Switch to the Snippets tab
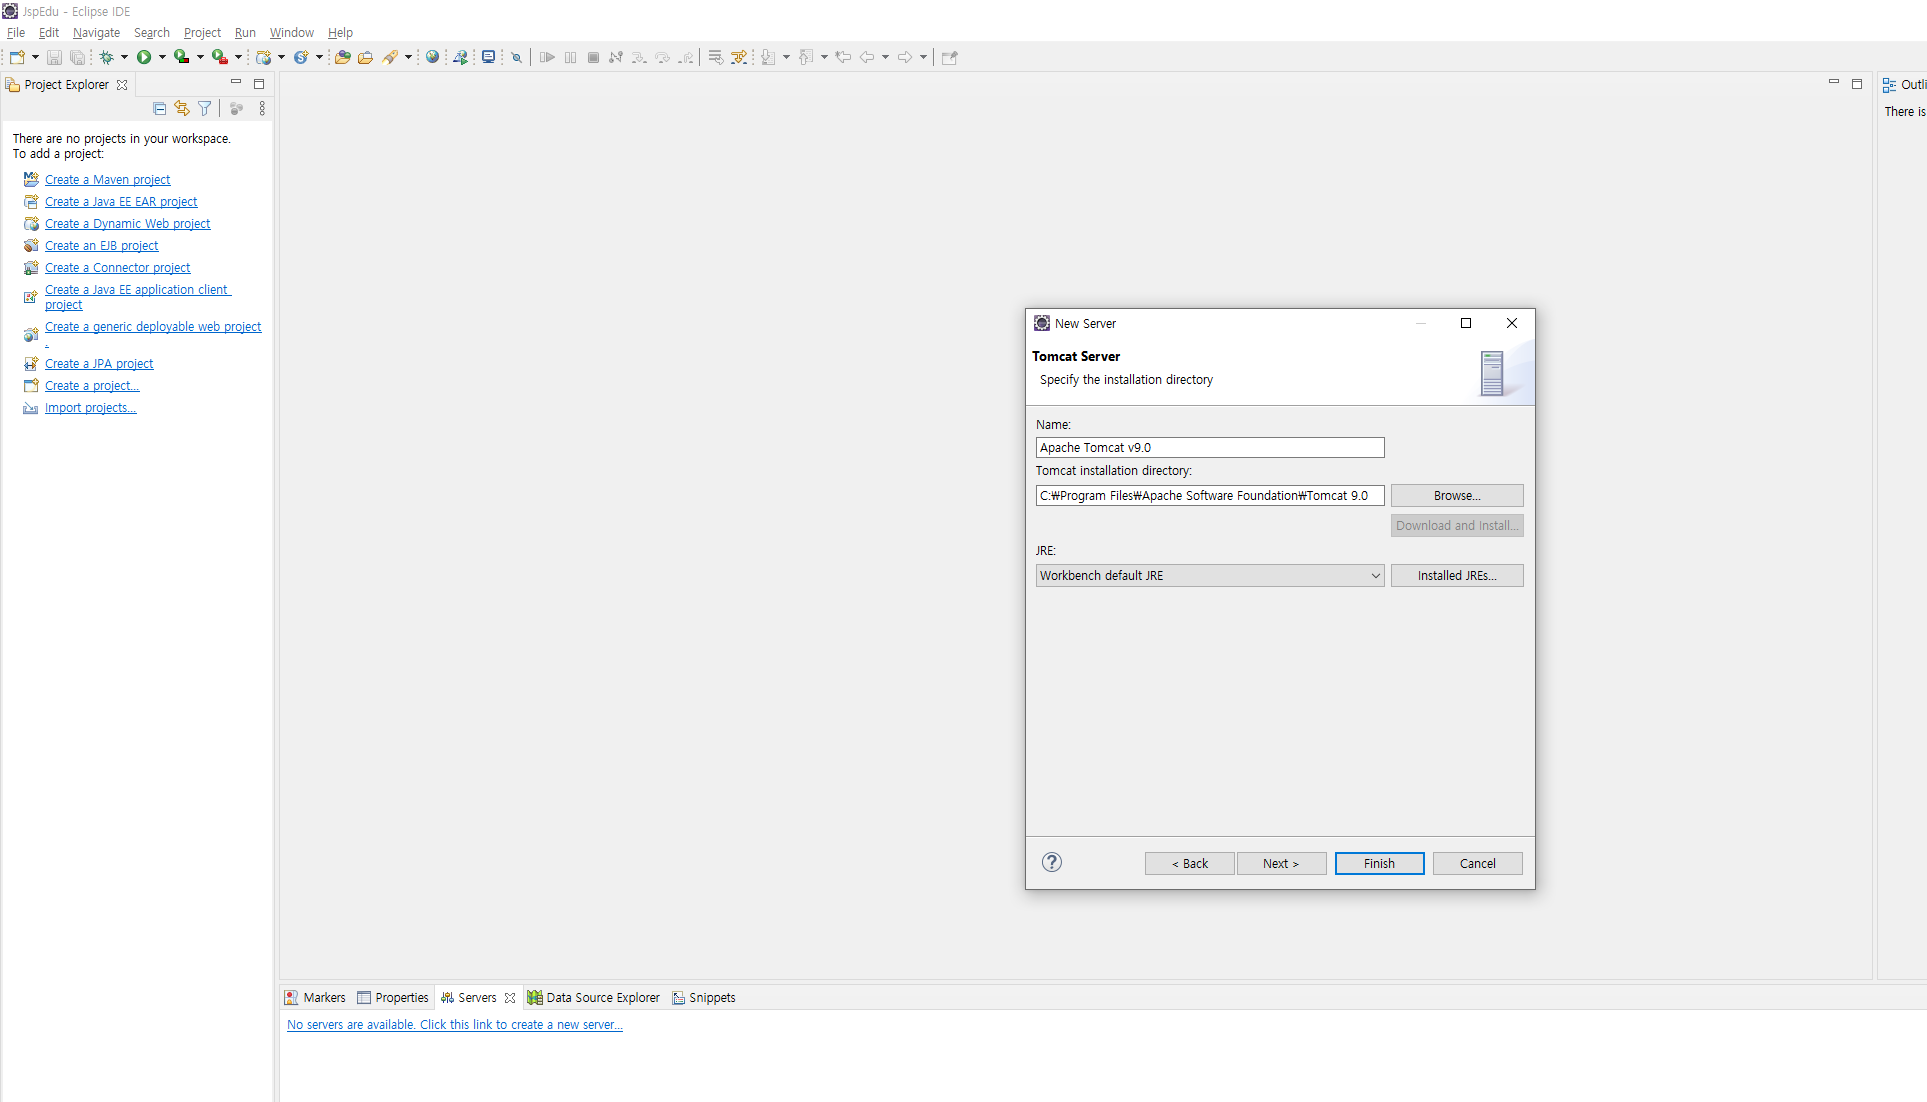 [x=704, y=997]
